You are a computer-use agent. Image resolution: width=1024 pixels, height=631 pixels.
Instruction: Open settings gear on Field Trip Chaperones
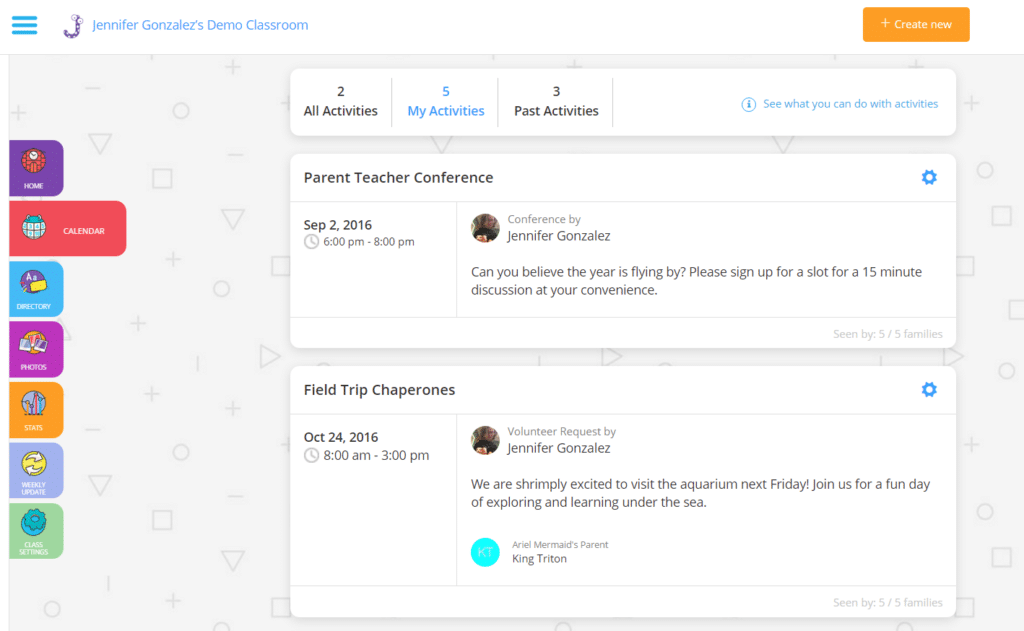click(929, 389)
